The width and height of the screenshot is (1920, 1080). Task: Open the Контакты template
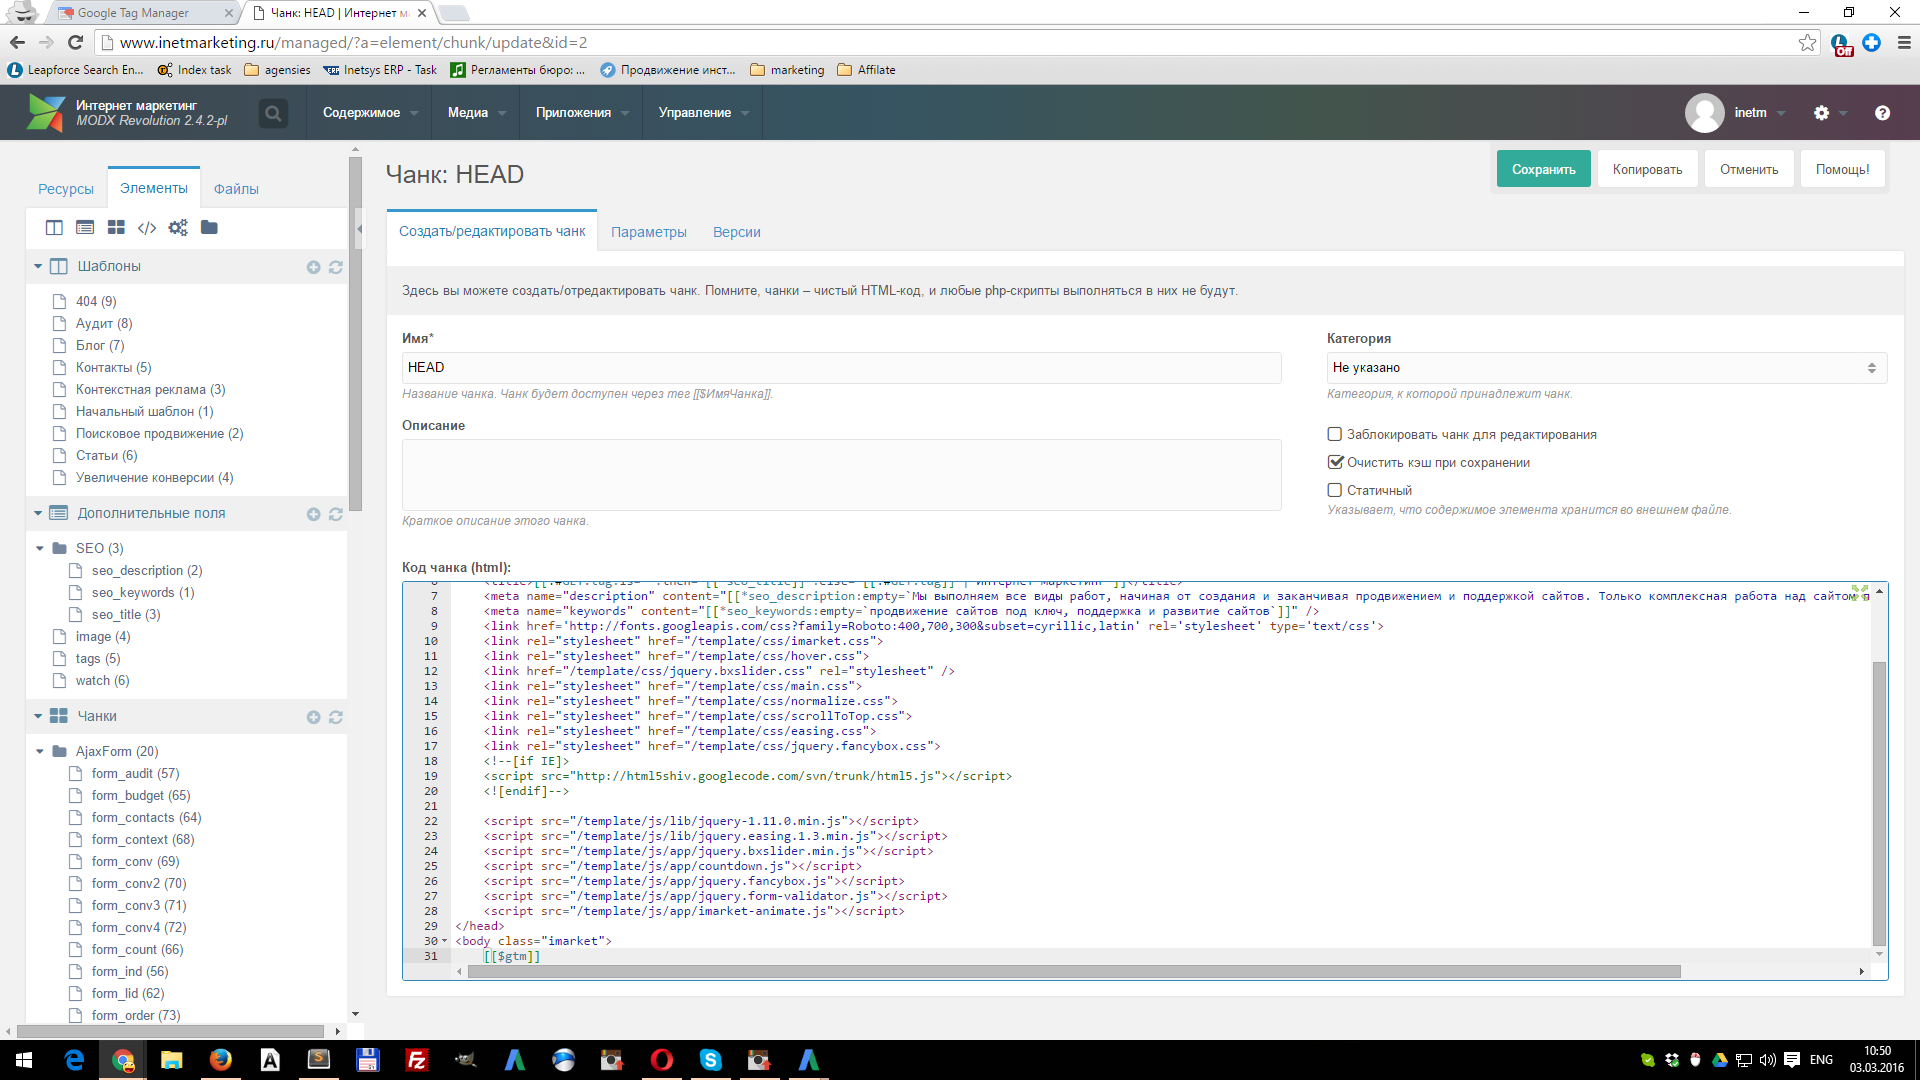click(x=113, y=368)
